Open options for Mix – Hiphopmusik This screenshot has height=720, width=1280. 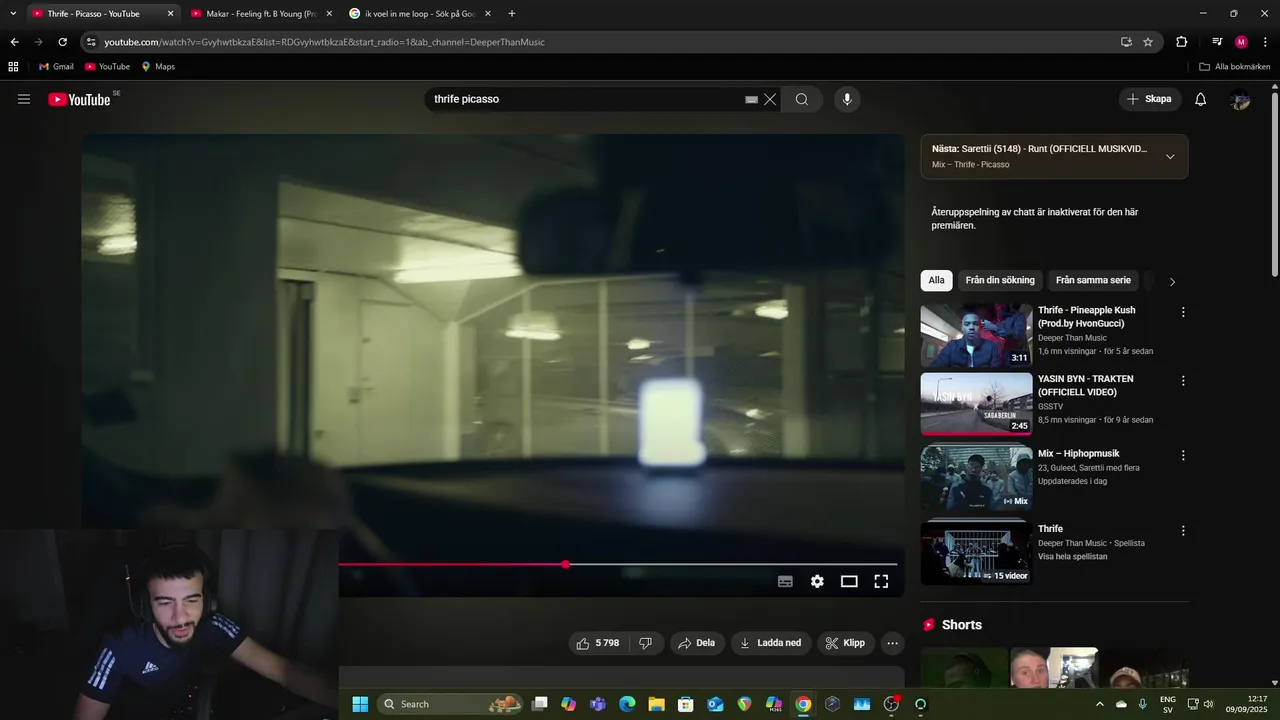tap(1183, 455)
